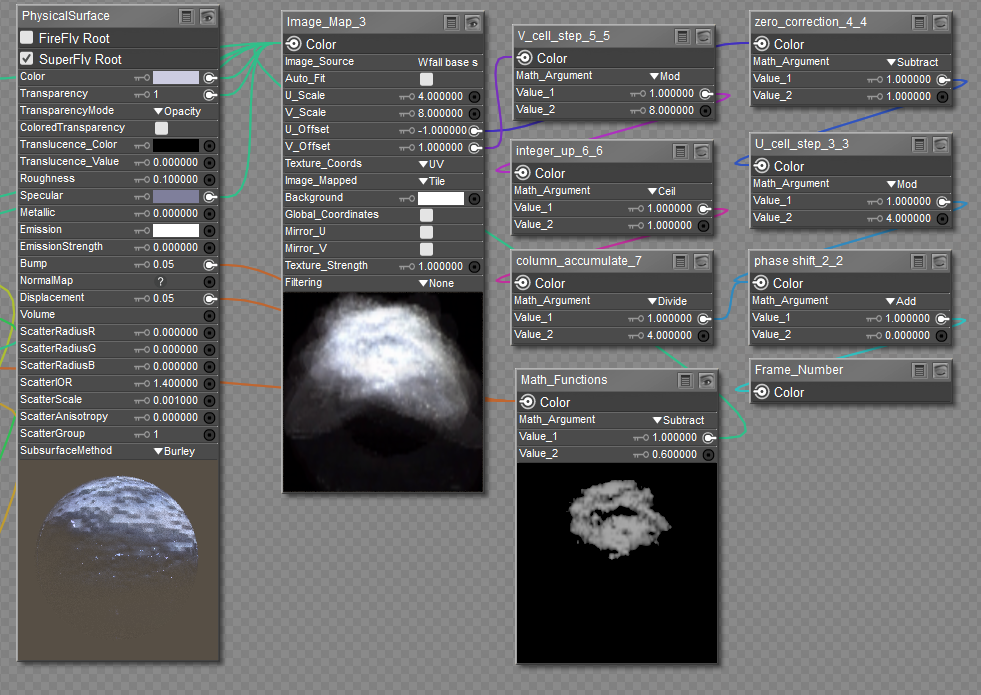Click the Frame_Number Color output socket
The height and width of the screenshot is (695, 981).
761,392
